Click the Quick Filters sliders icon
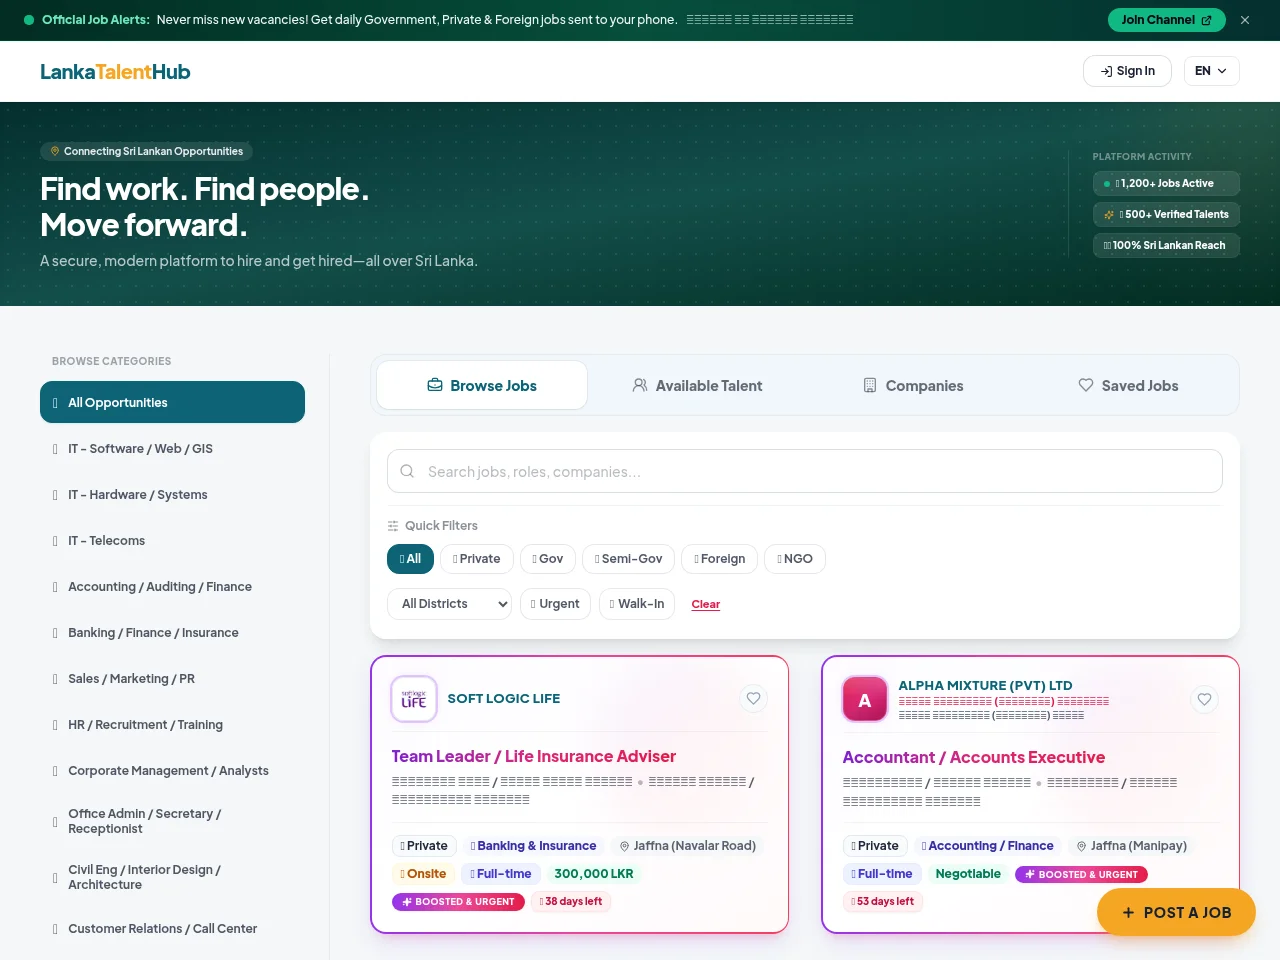 pyautogui.click(x=393, y=526)
